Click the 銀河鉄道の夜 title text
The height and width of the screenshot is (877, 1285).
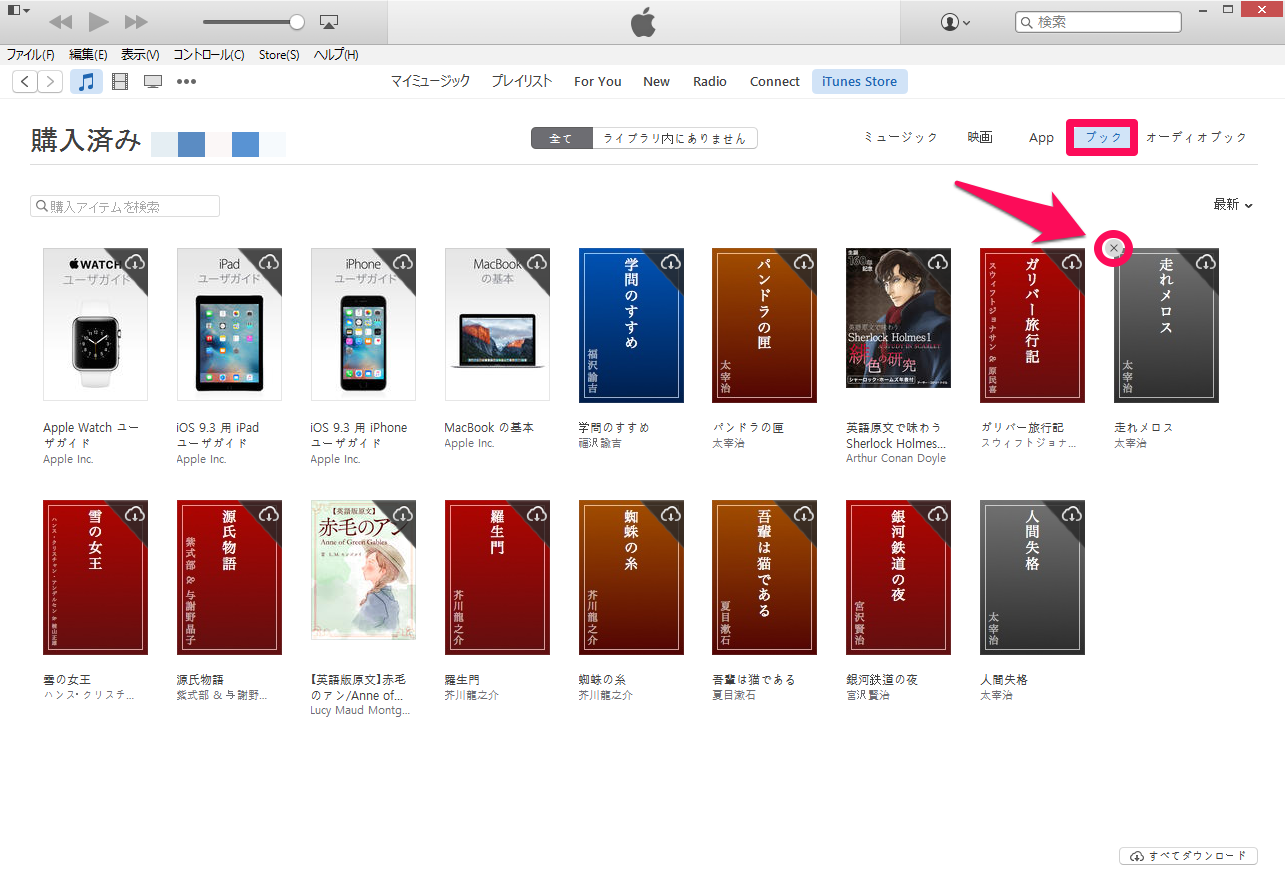tap(882, 679)
